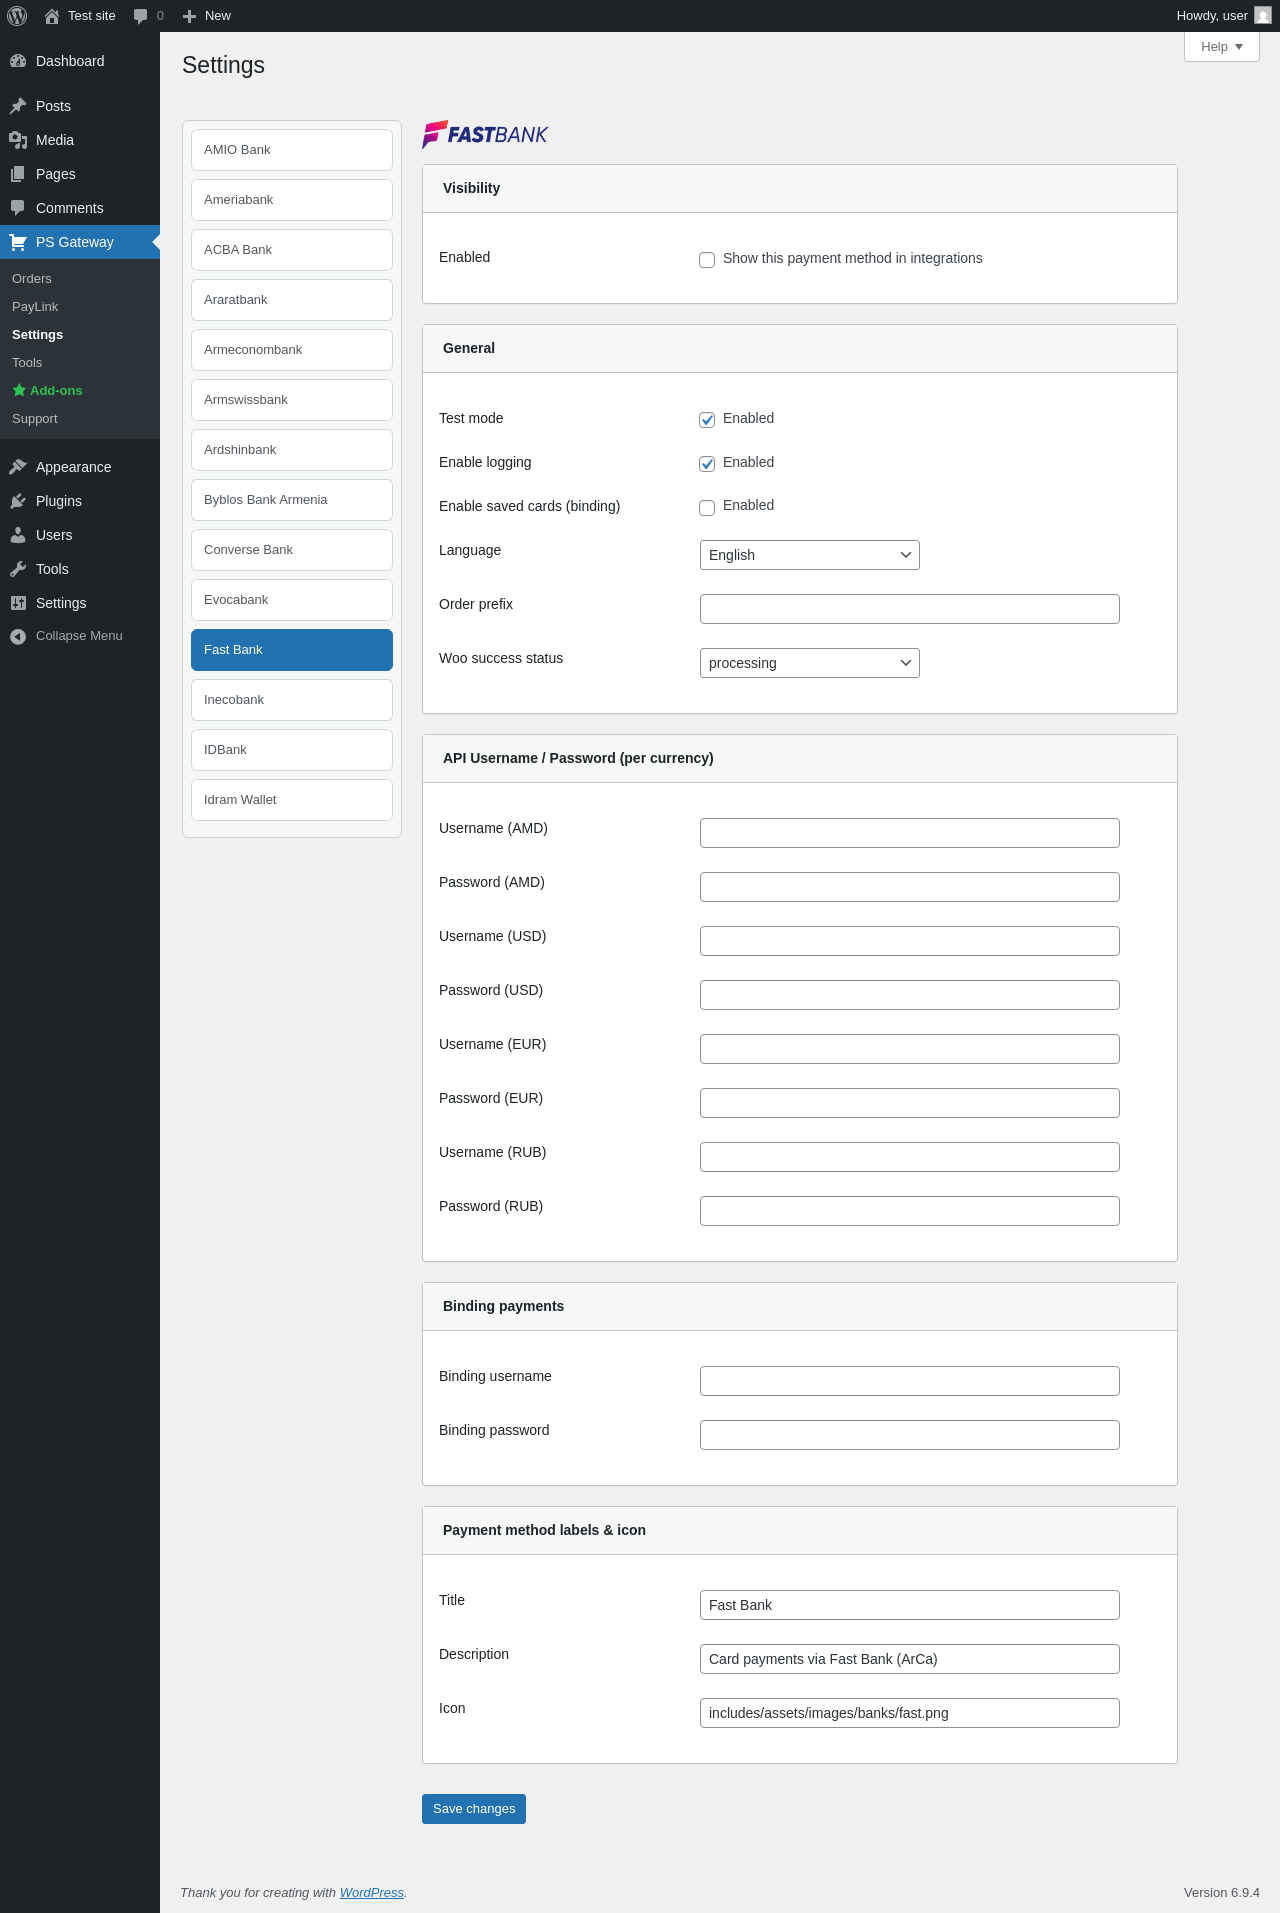Open the PayLink submenu item
The height and width of the screenshot is (1913, 1280).
35,307
